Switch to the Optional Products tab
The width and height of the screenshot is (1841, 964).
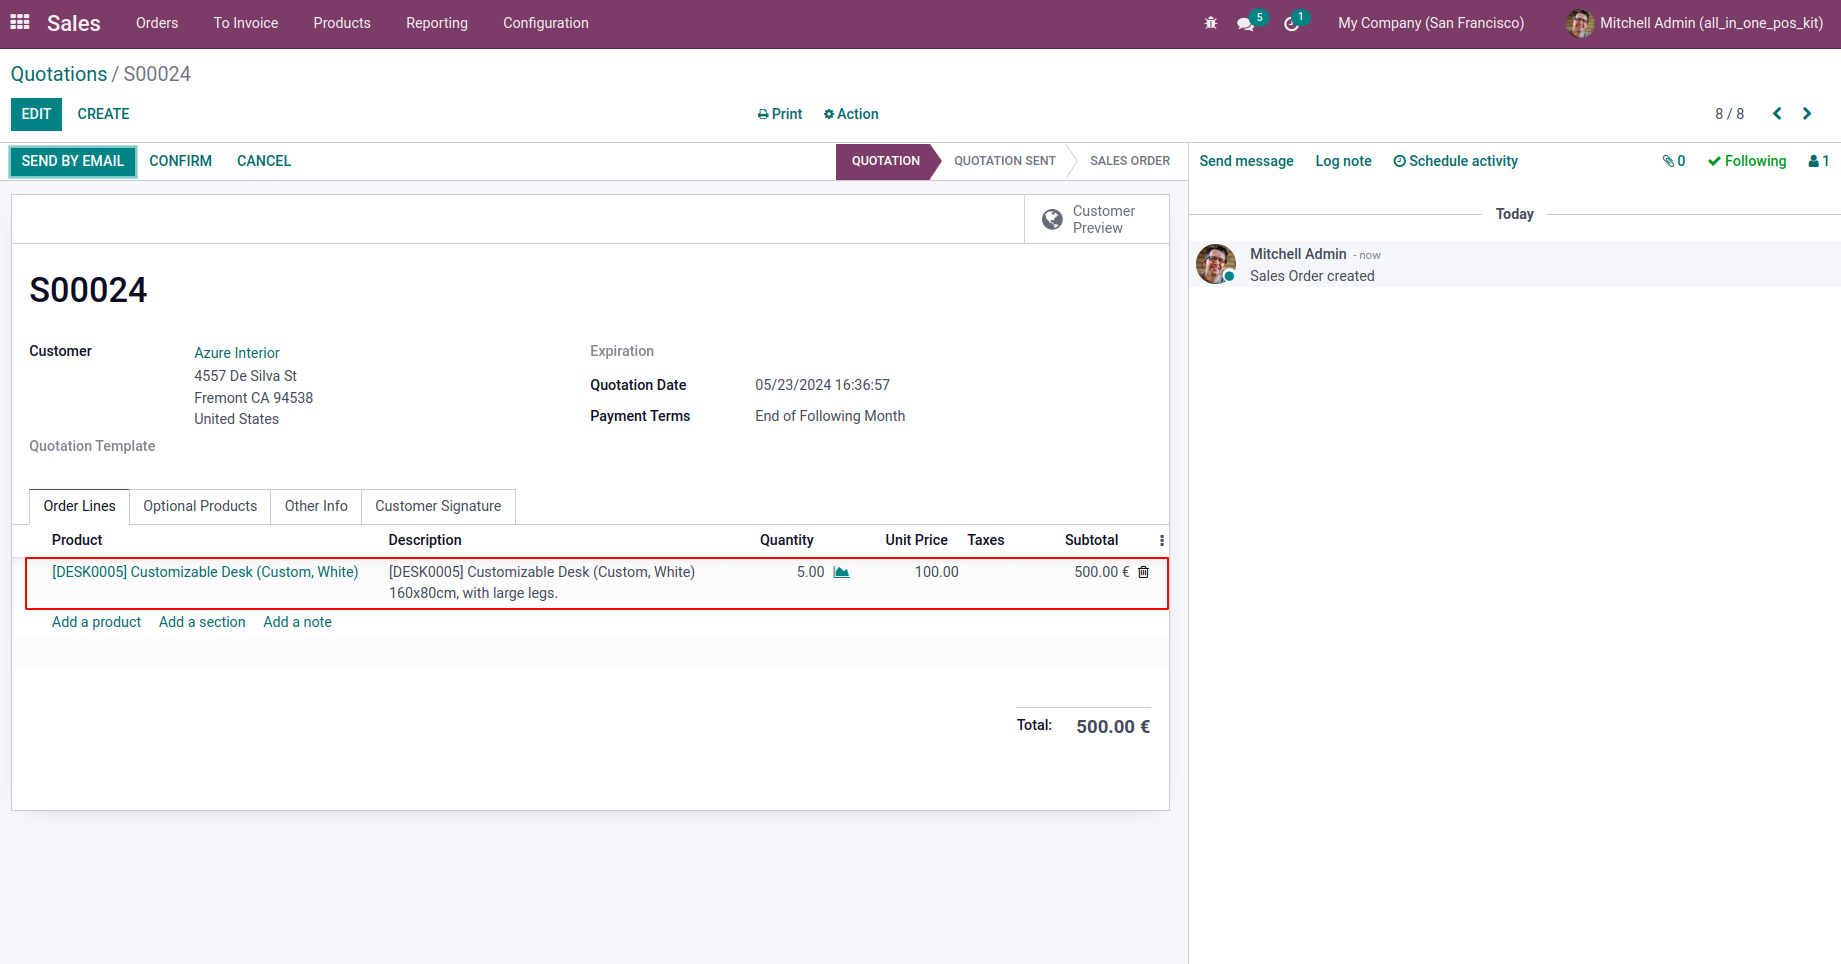click(200, 506)
